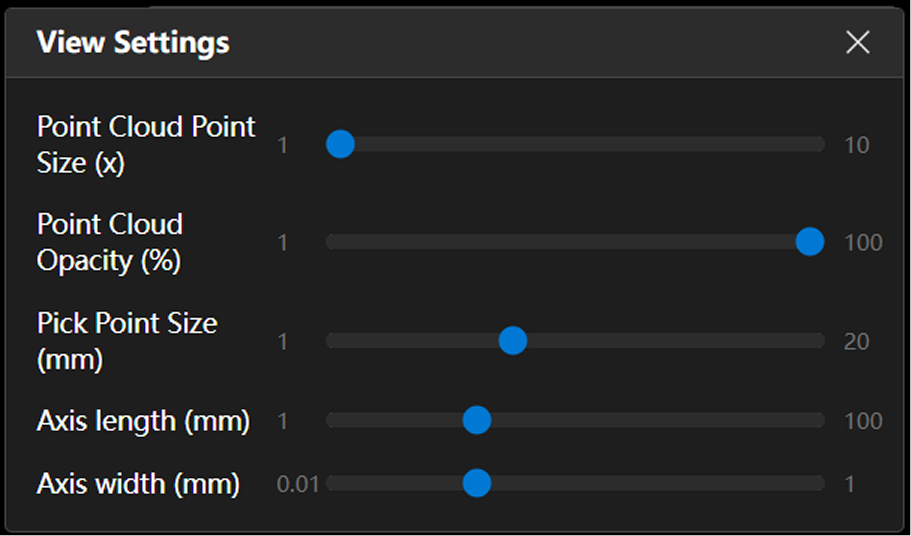The width and height of the screenshot is (911, 536).
Task: Click the Point Cloud Opacity slider handle
Action: point(809,242)
